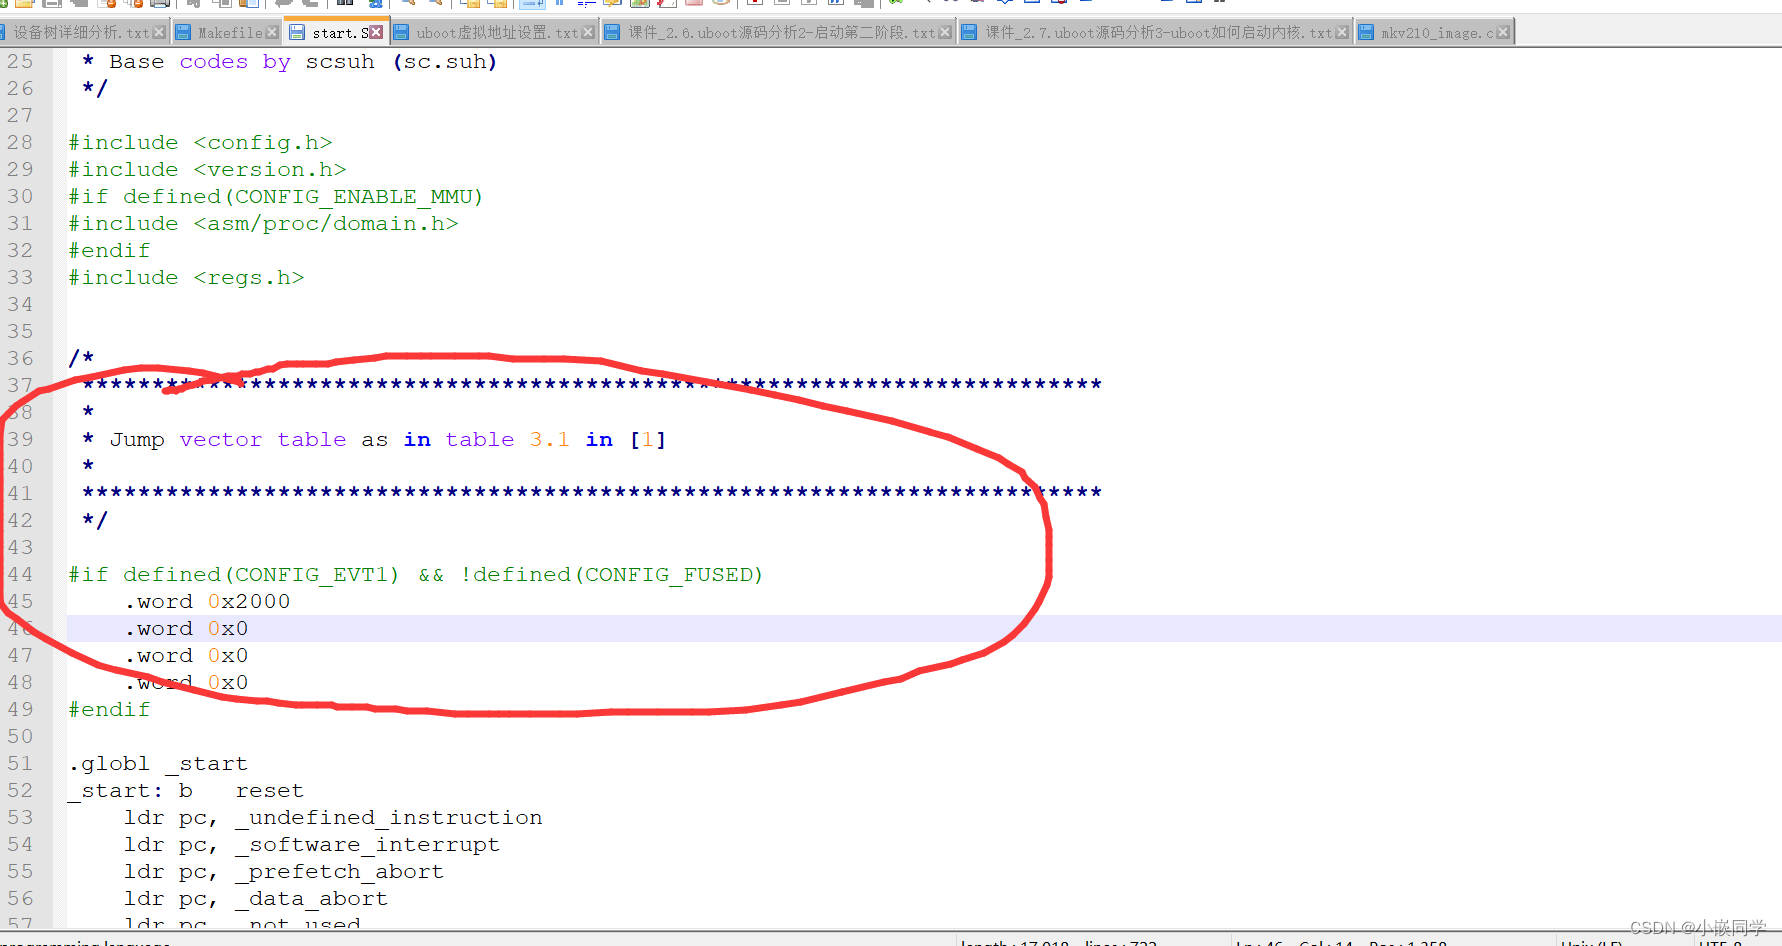
Task: Click 'Base codes by scsuh' comment line
Action: pyautogui.click(x=290, y=62)
